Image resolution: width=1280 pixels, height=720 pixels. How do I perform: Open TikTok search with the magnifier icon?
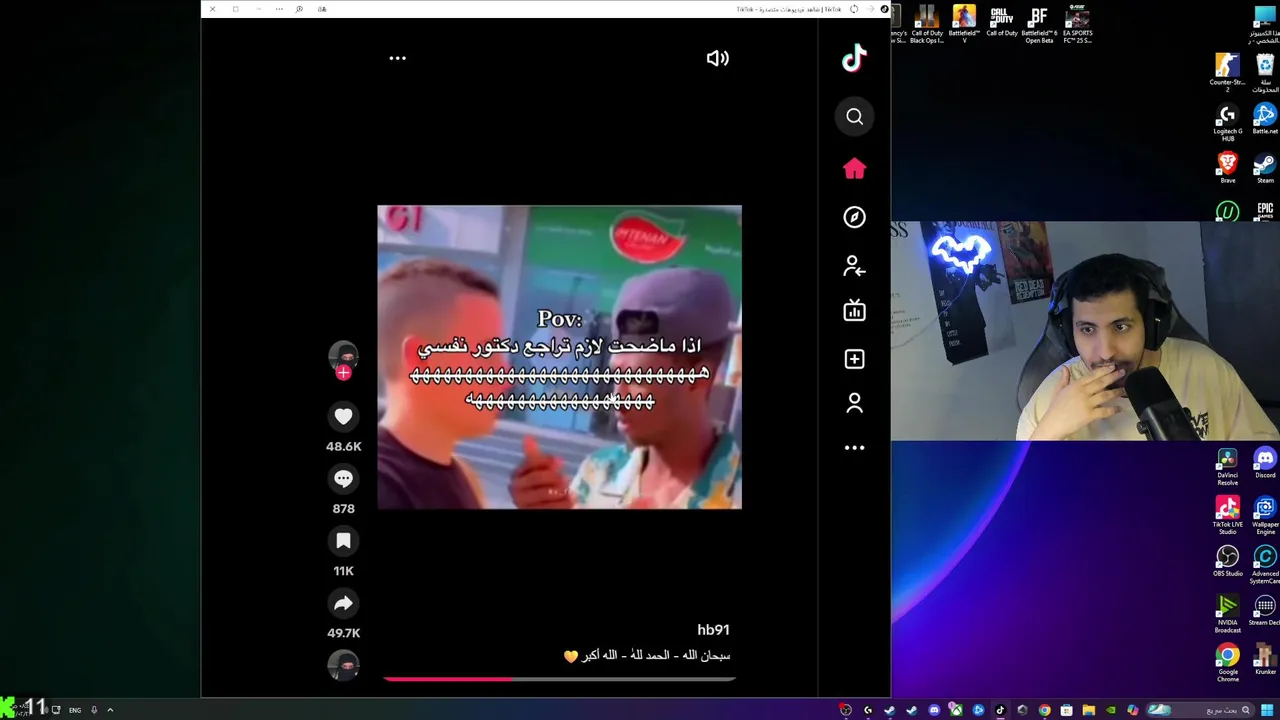(x=854, y=117)
